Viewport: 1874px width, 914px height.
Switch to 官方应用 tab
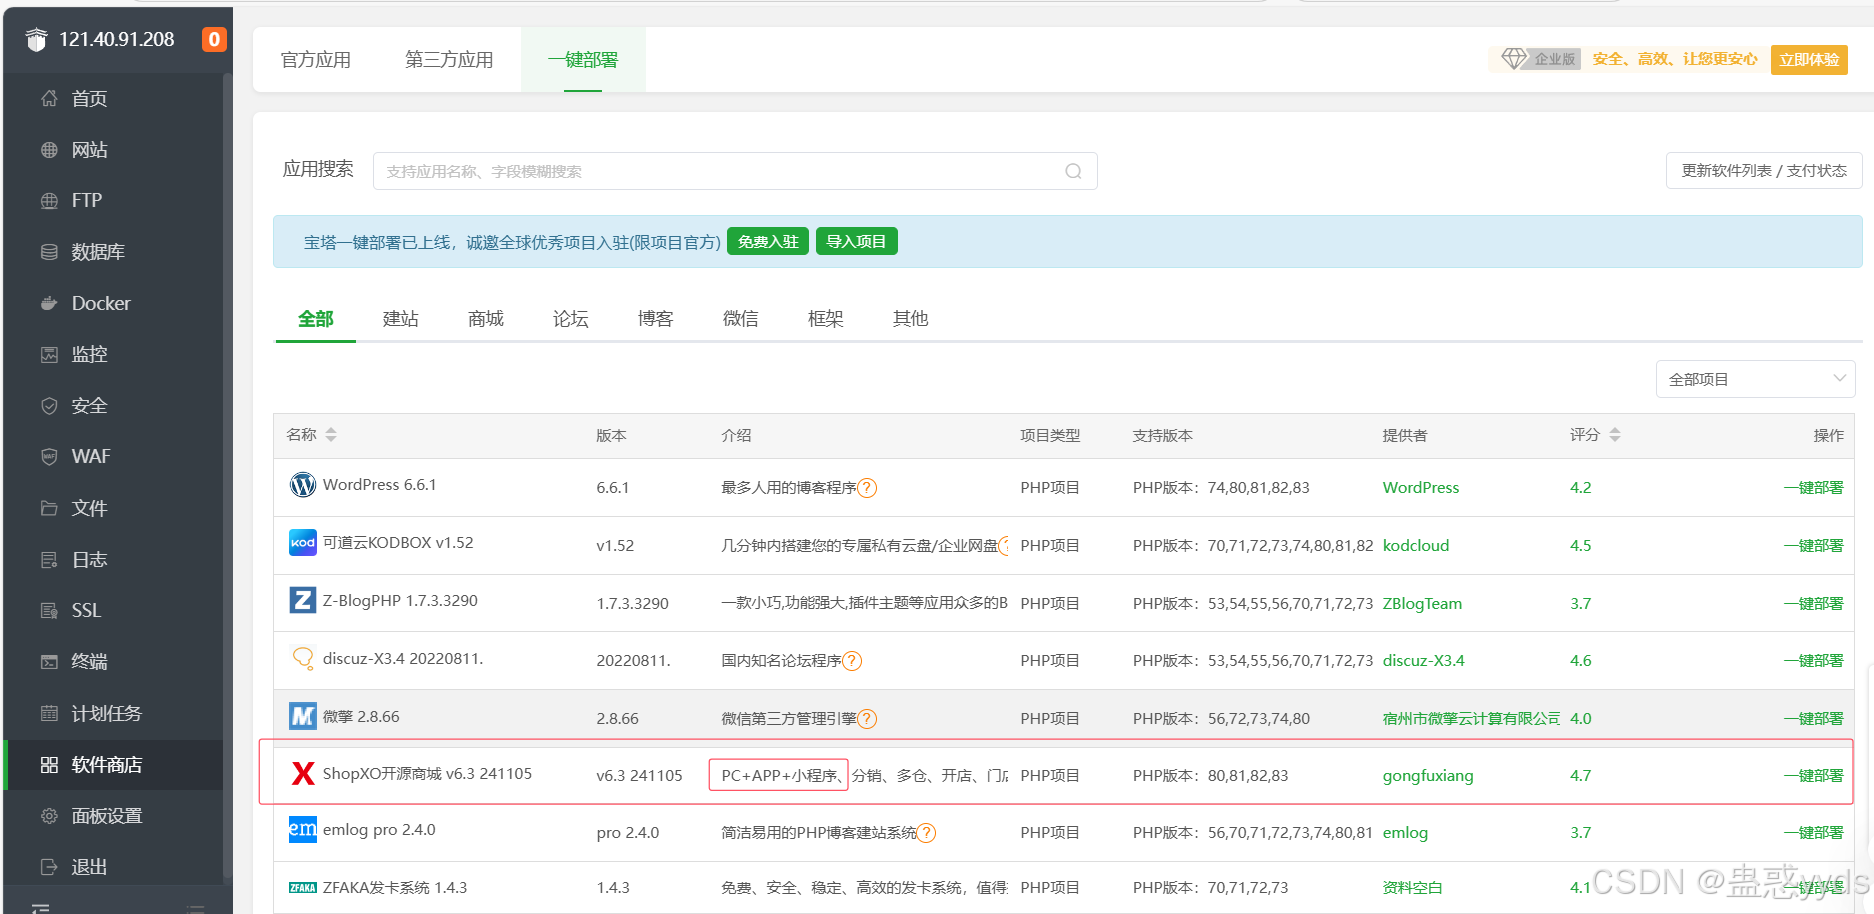[x=316, y=60]
